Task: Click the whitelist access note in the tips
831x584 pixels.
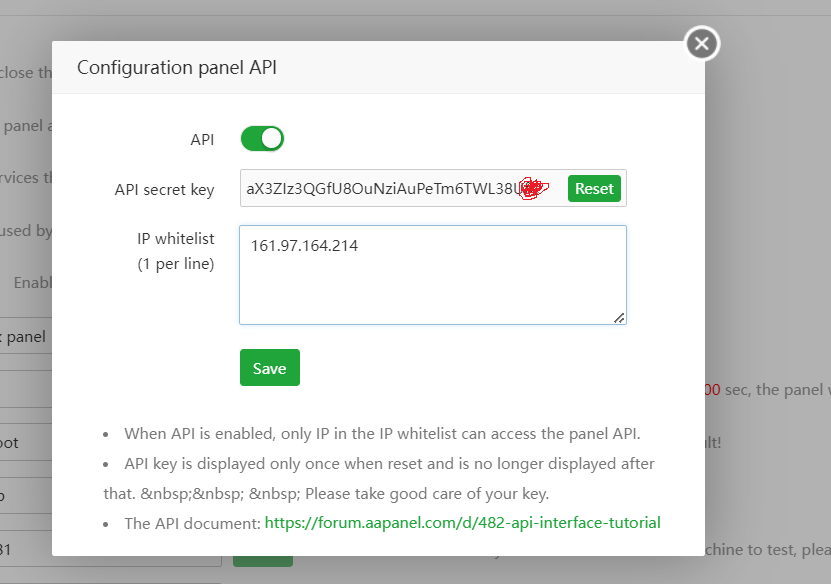Action: (x=382, y=434)
